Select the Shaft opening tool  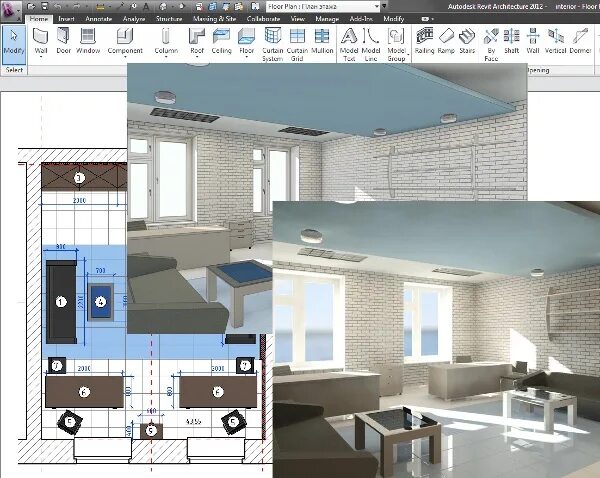click(512, 41)
